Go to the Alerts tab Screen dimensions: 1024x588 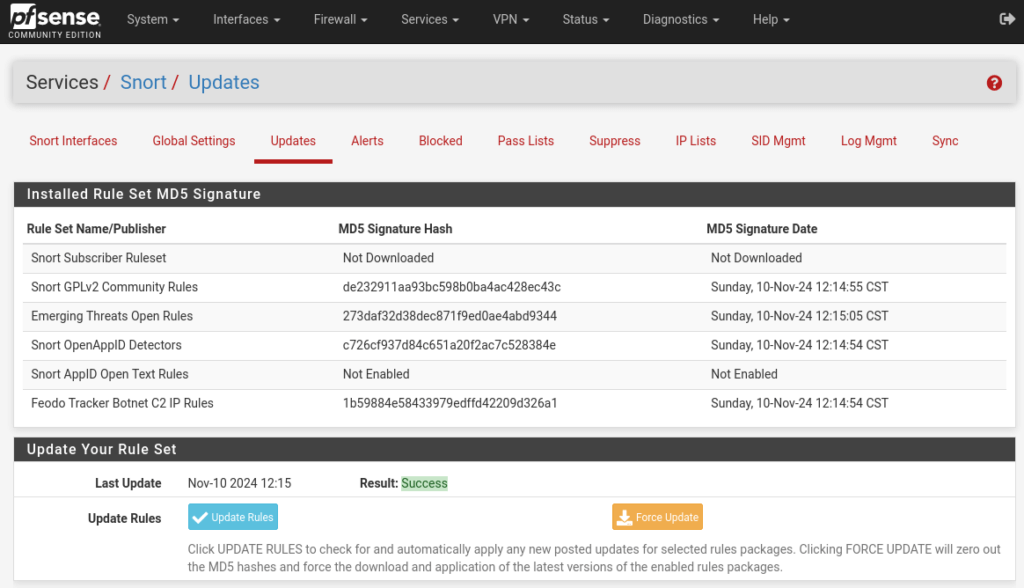click(367, 141)
